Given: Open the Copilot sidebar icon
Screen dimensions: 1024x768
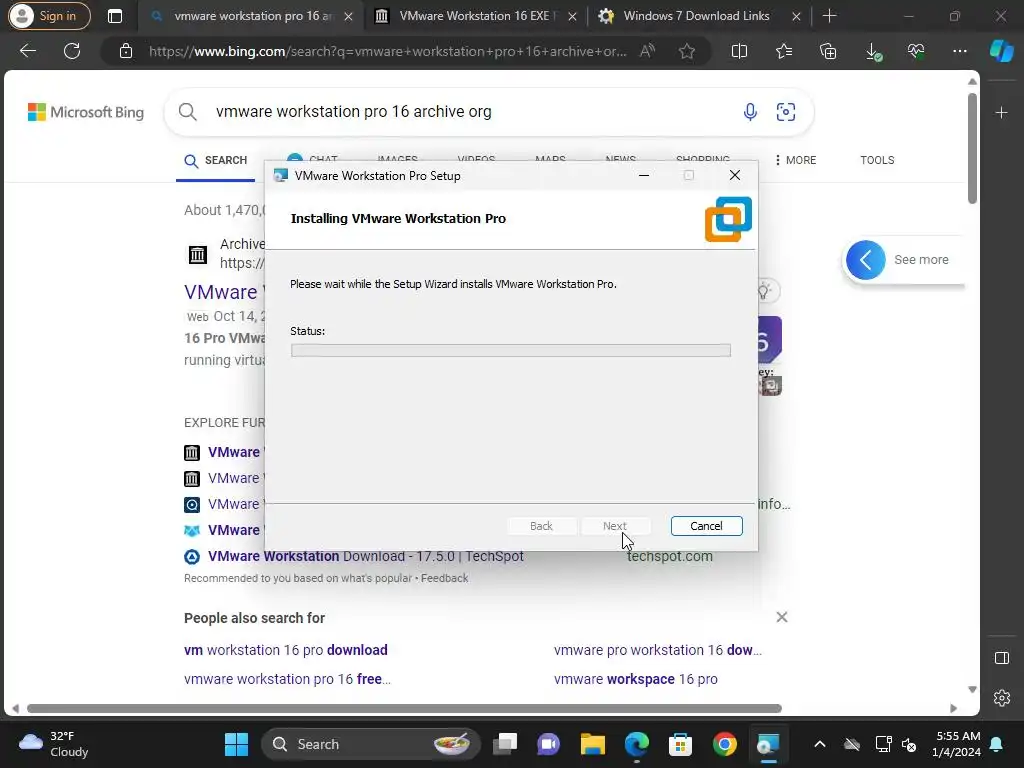Looking at the screenshot, I should pyautogui.click(x=1001, y=51).
